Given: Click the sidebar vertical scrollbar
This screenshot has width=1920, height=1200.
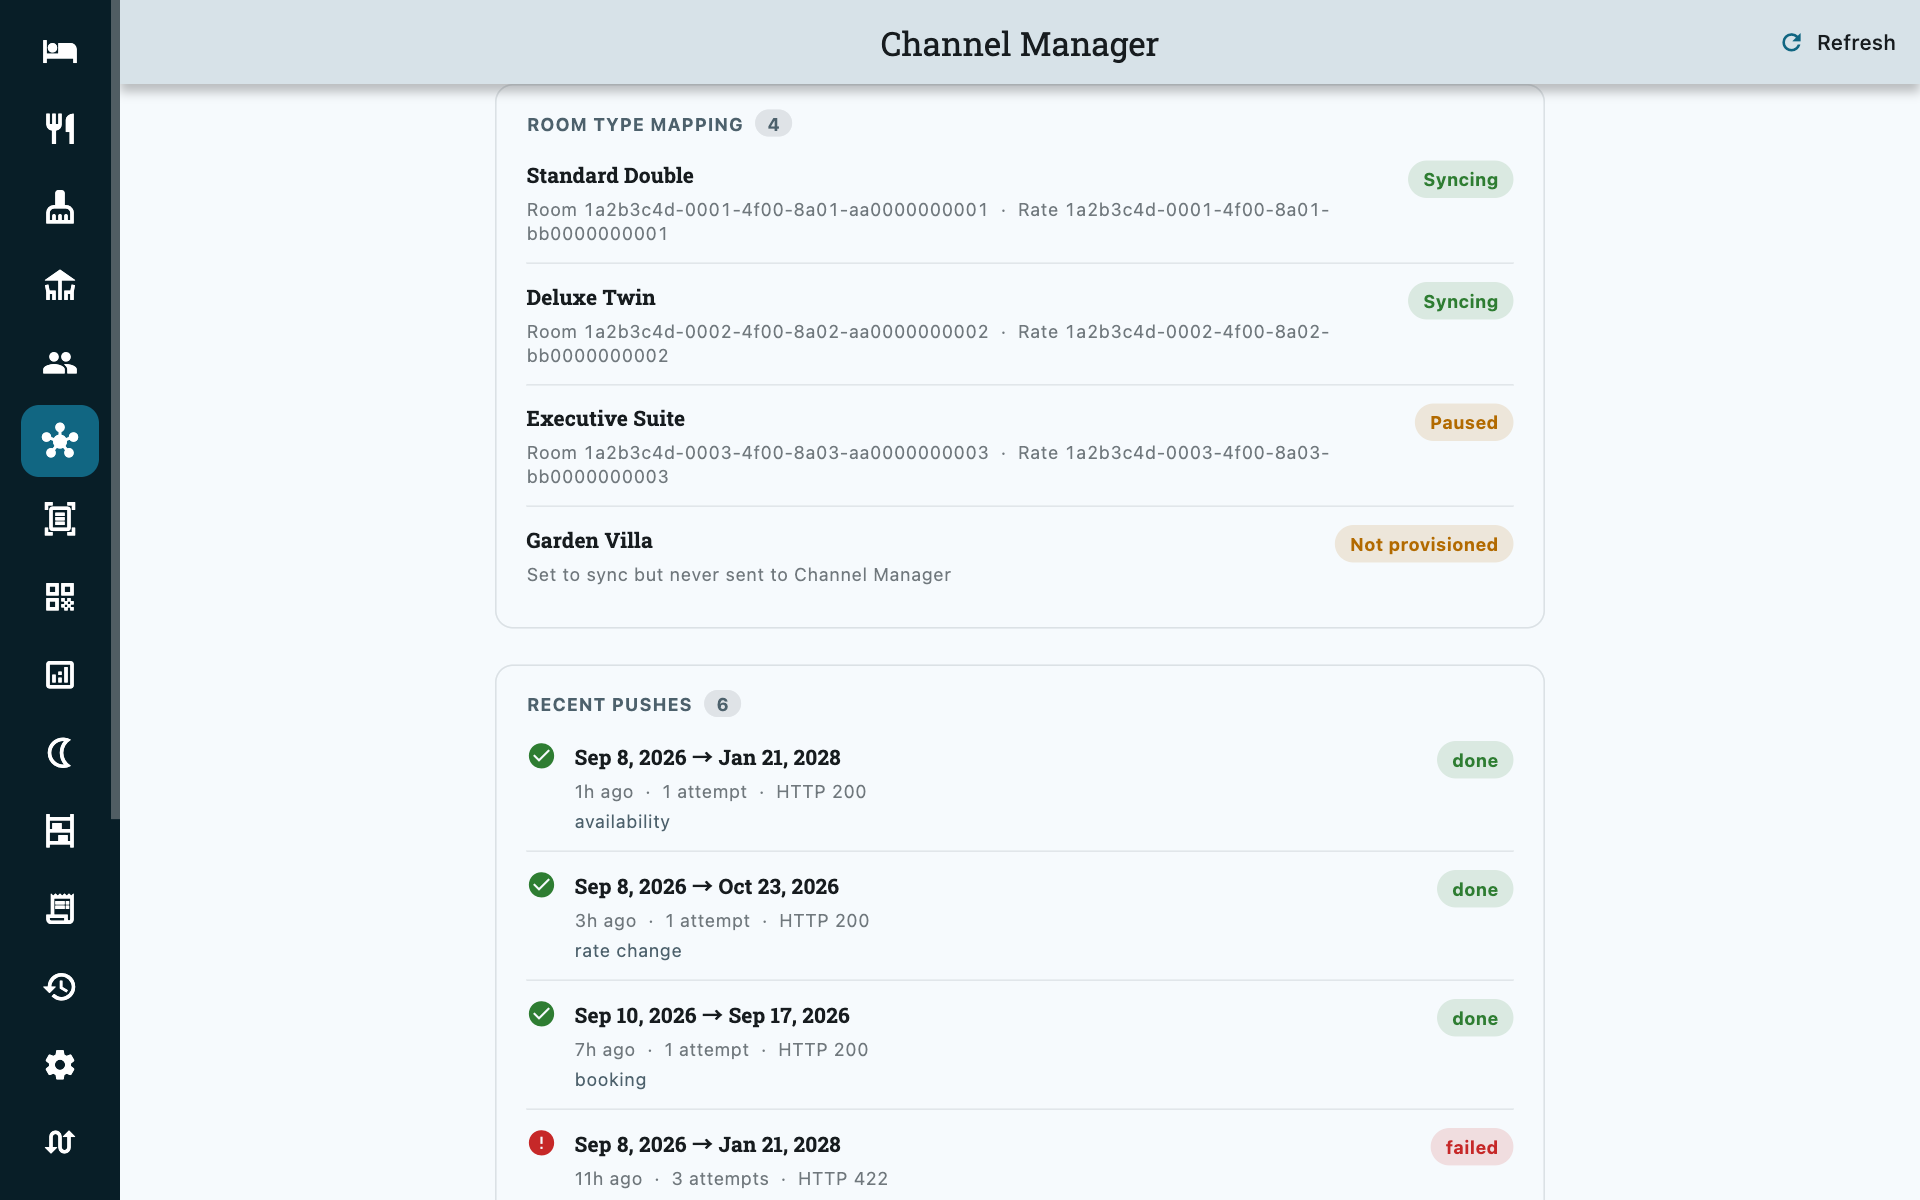Looking at the screenshot, I should click(x=115, y=410).
